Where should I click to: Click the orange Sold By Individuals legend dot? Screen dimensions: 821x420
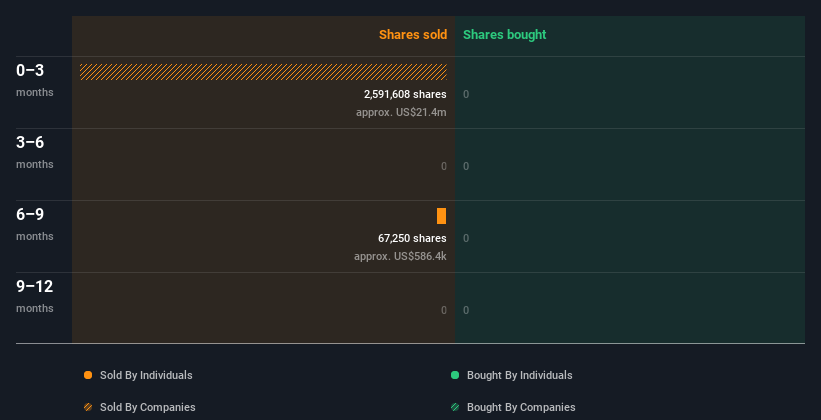tap(88, 375)
